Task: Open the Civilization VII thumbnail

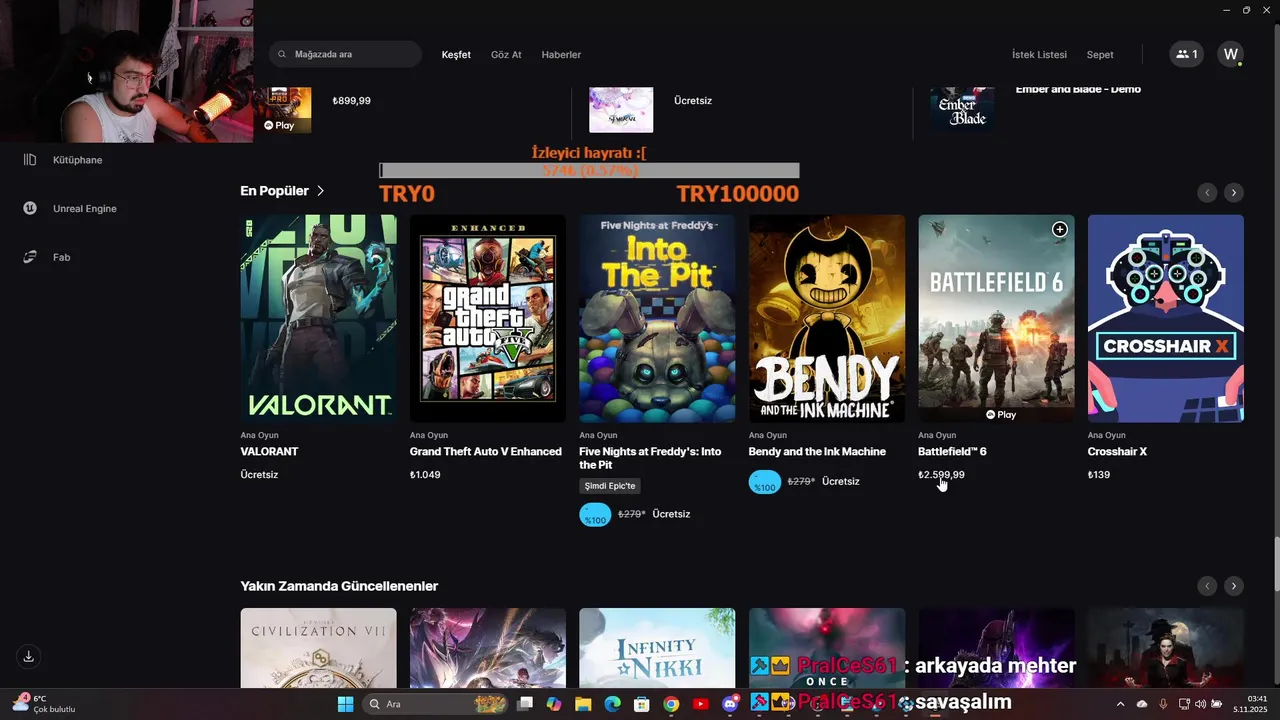Action: tap(318, 648)
